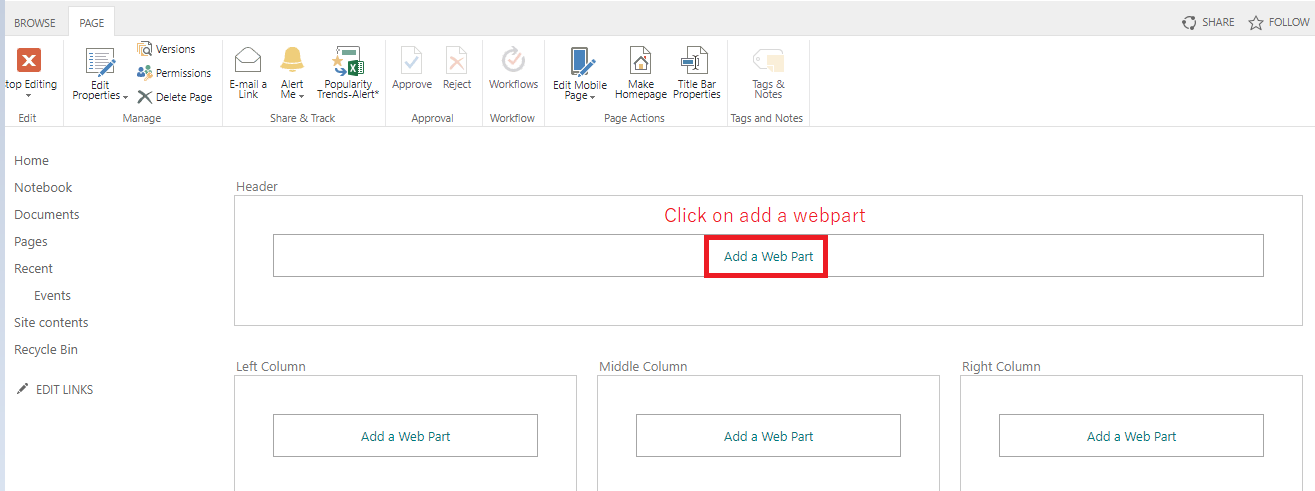Open Title Bar Properties
The image size is (1315, 491).
pos(696,60)
